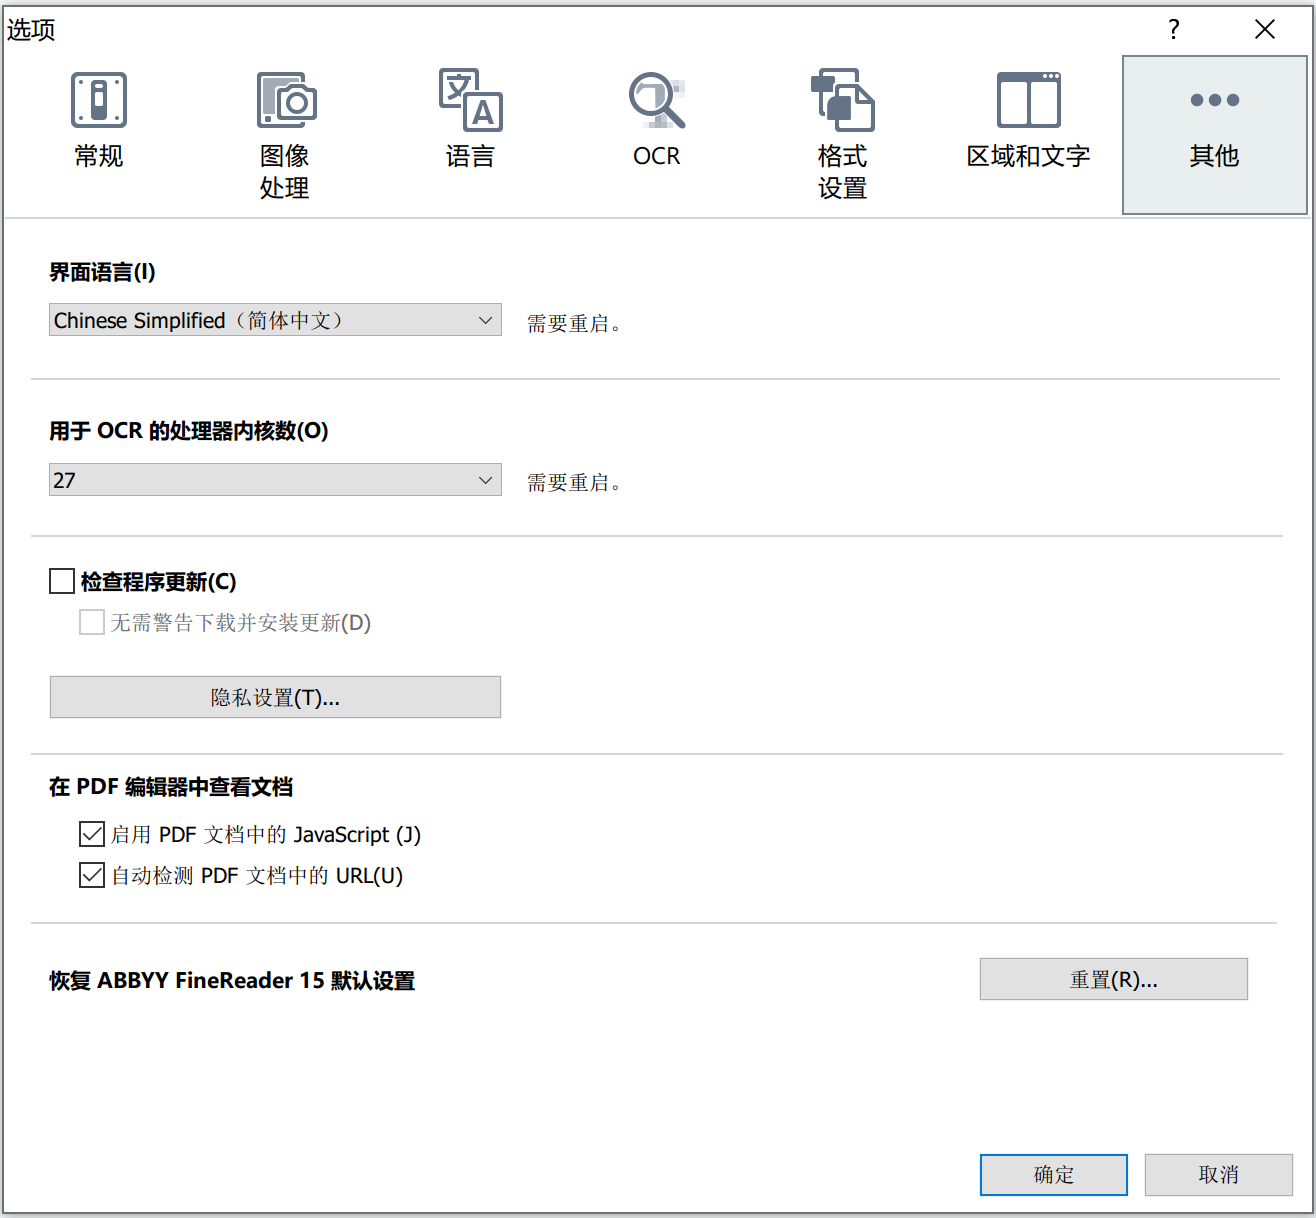Open the 语言 translation icon
This screenshot has width=1316, height=1218.
470,100
